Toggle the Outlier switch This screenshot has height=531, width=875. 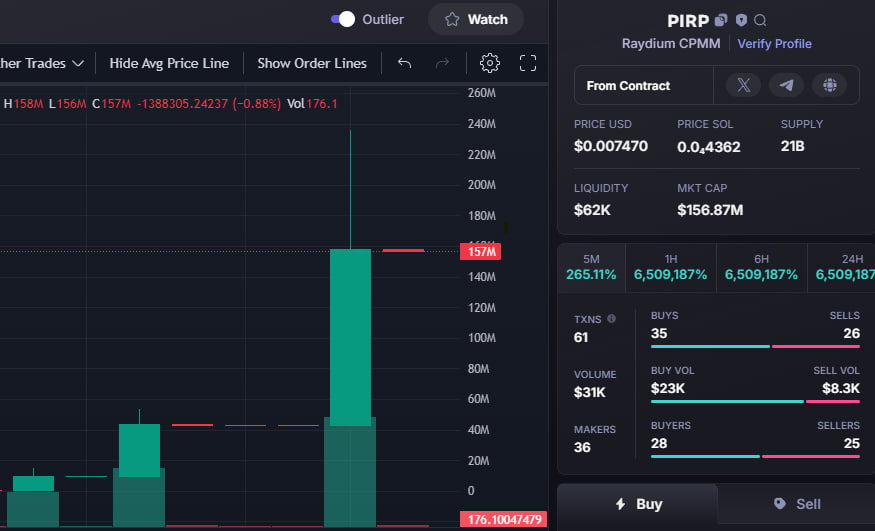point(343,20)
